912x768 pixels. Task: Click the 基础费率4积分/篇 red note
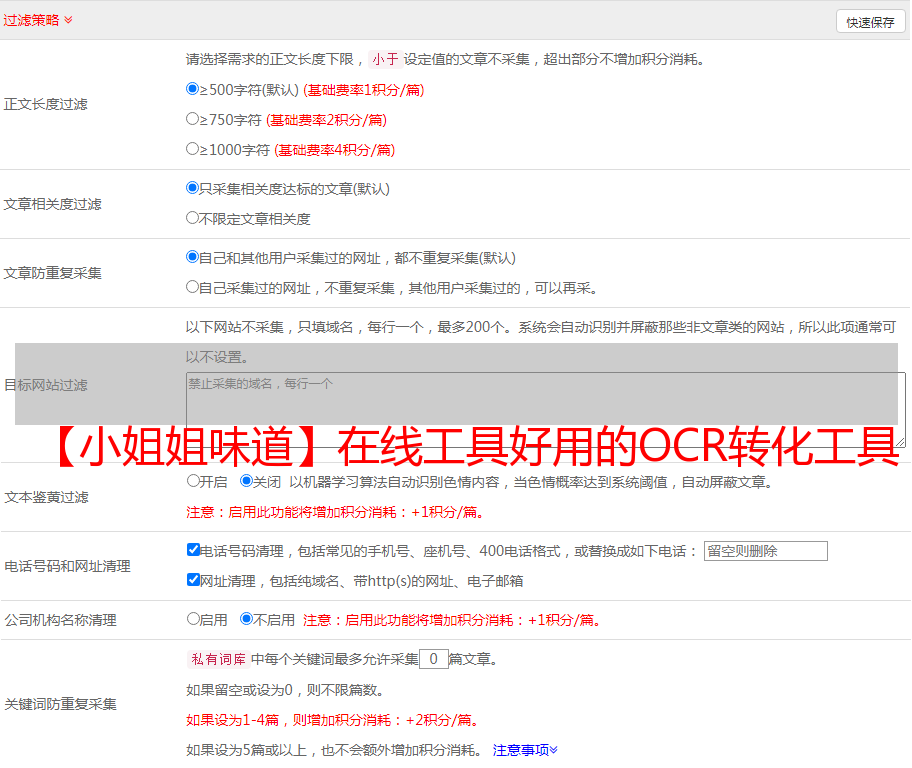(x=334, y=150)
